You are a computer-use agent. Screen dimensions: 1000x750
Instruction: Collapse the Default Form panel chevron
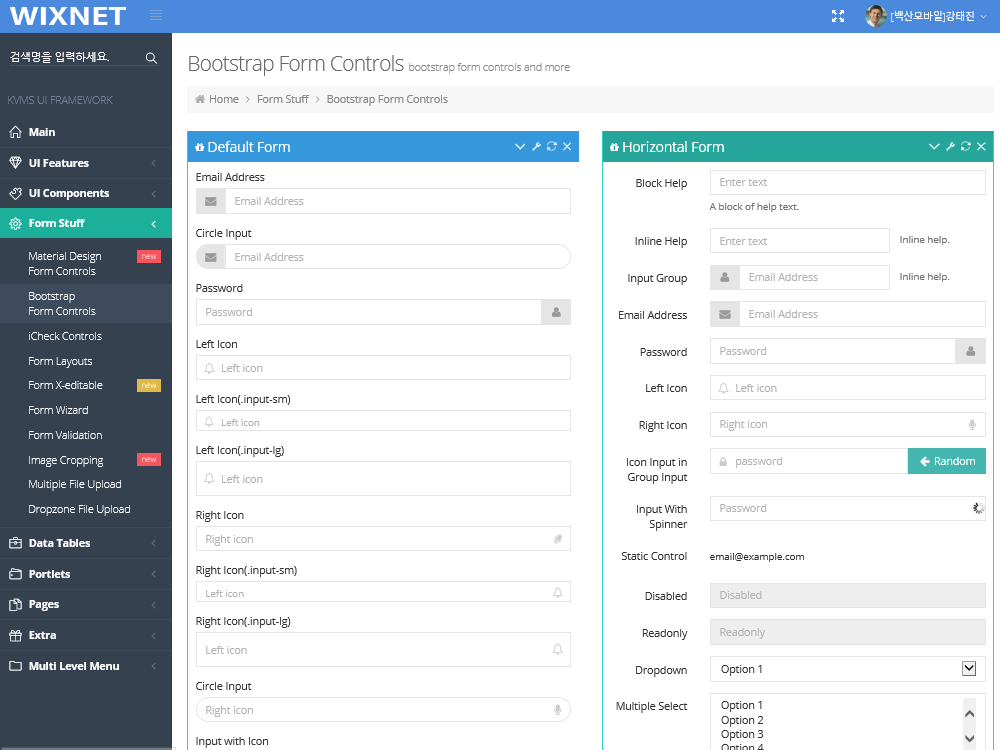click(x=520, y=147)
